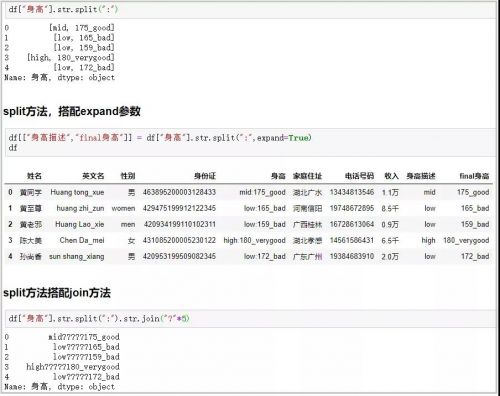The width and height of the screenshot is (500, 396).
Task: Select the cell 'Huang tong_xue'
Action: tap(77, 192)
